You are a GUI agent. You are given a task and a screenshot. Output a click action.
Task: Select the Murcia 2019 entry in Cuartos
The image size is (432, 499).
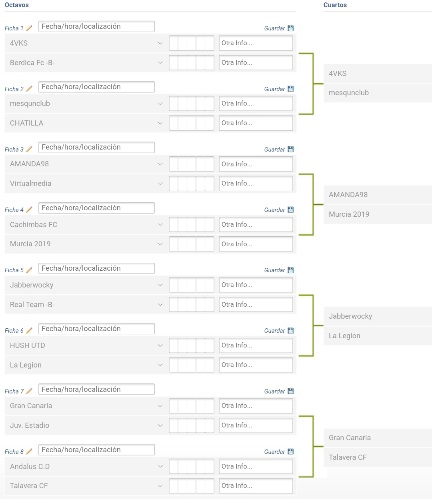(378, 214)
